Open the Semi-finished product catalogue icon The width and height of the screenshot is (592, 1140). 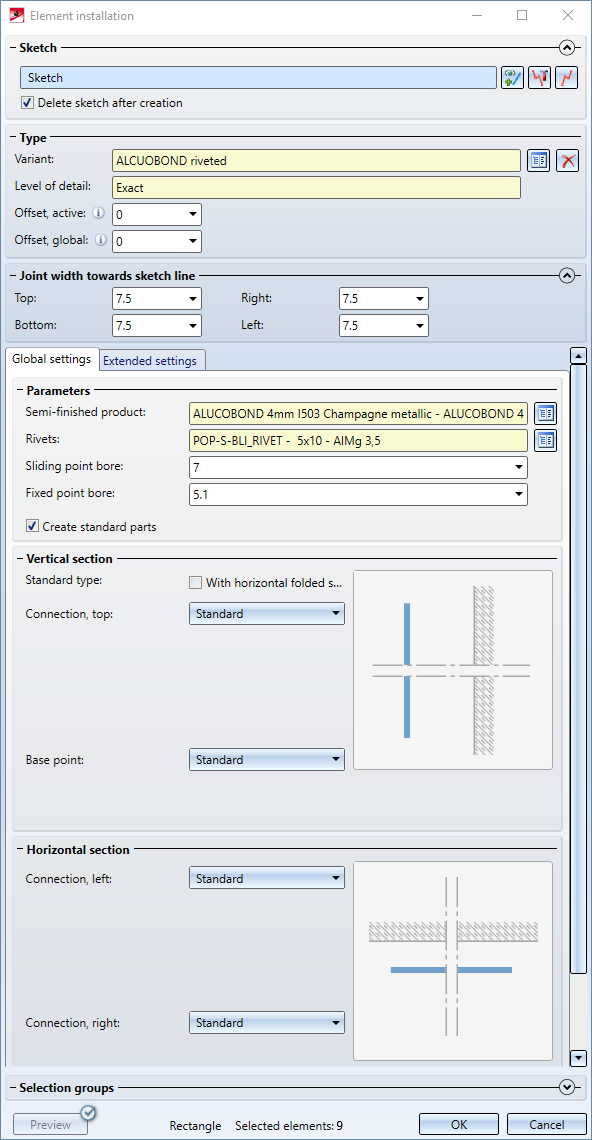click(545, 414)
